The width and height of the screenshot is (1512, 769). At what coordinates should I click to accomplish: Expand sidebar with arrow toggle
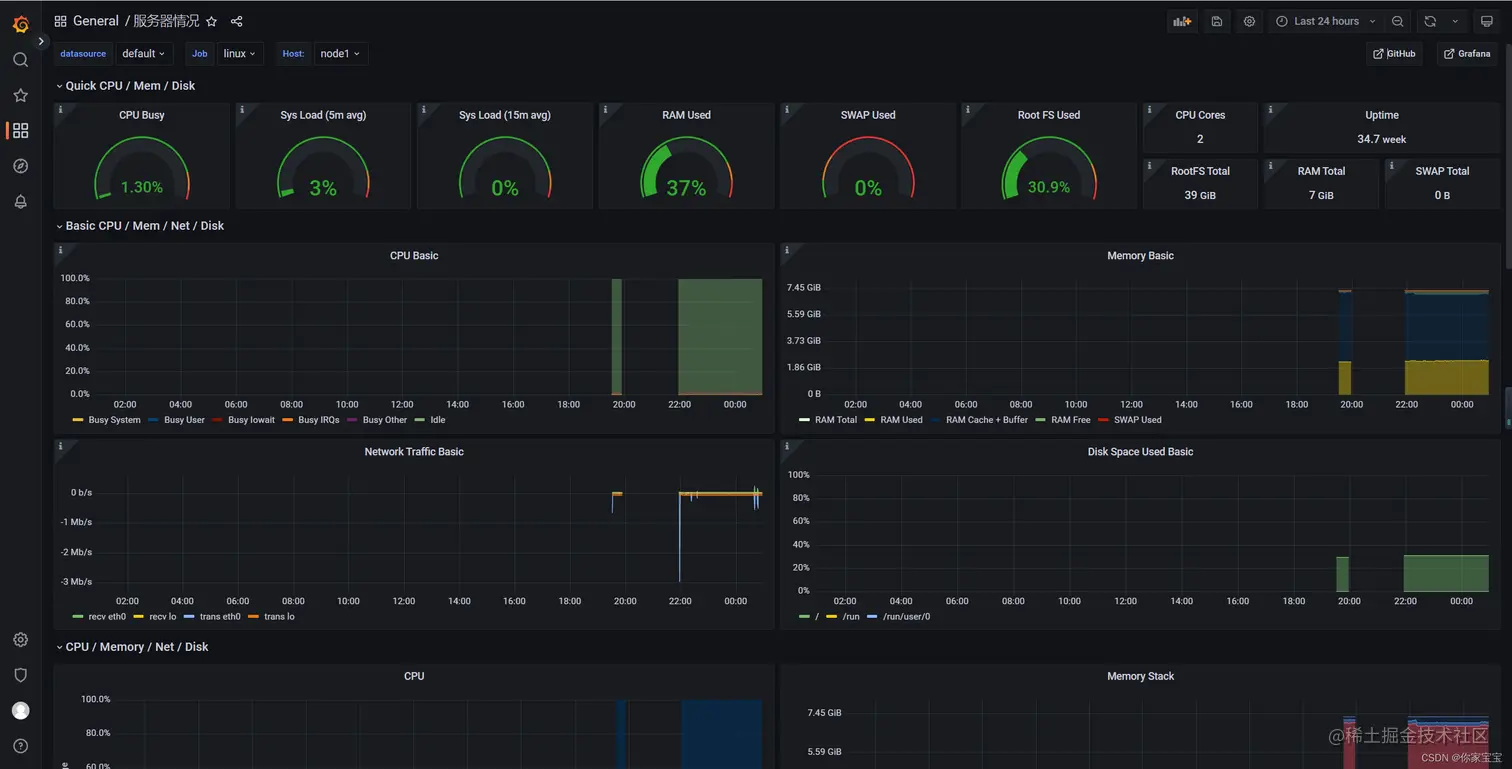coord(41,41)
